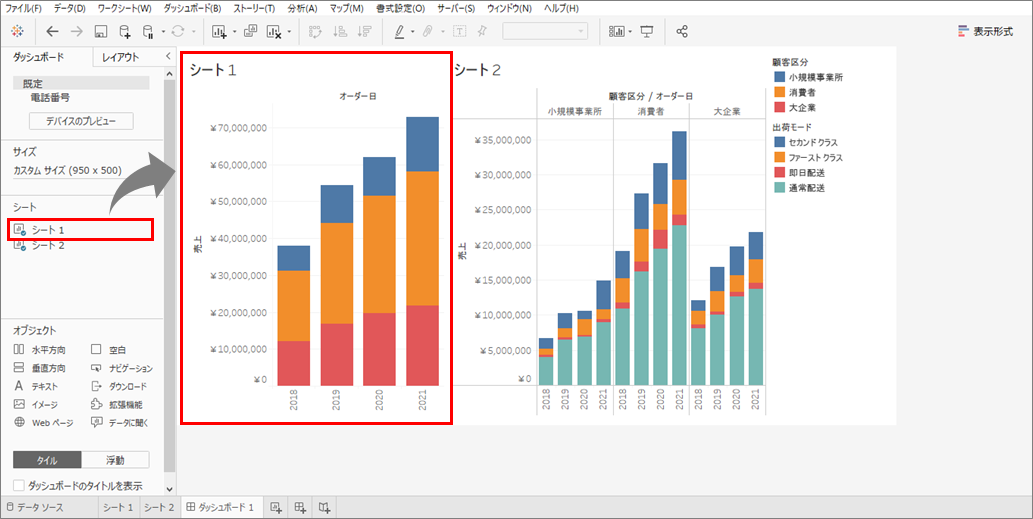This screenshot has height=519, width=1033.
Task: Open the データ(D) menu
Action: [69, 8]
